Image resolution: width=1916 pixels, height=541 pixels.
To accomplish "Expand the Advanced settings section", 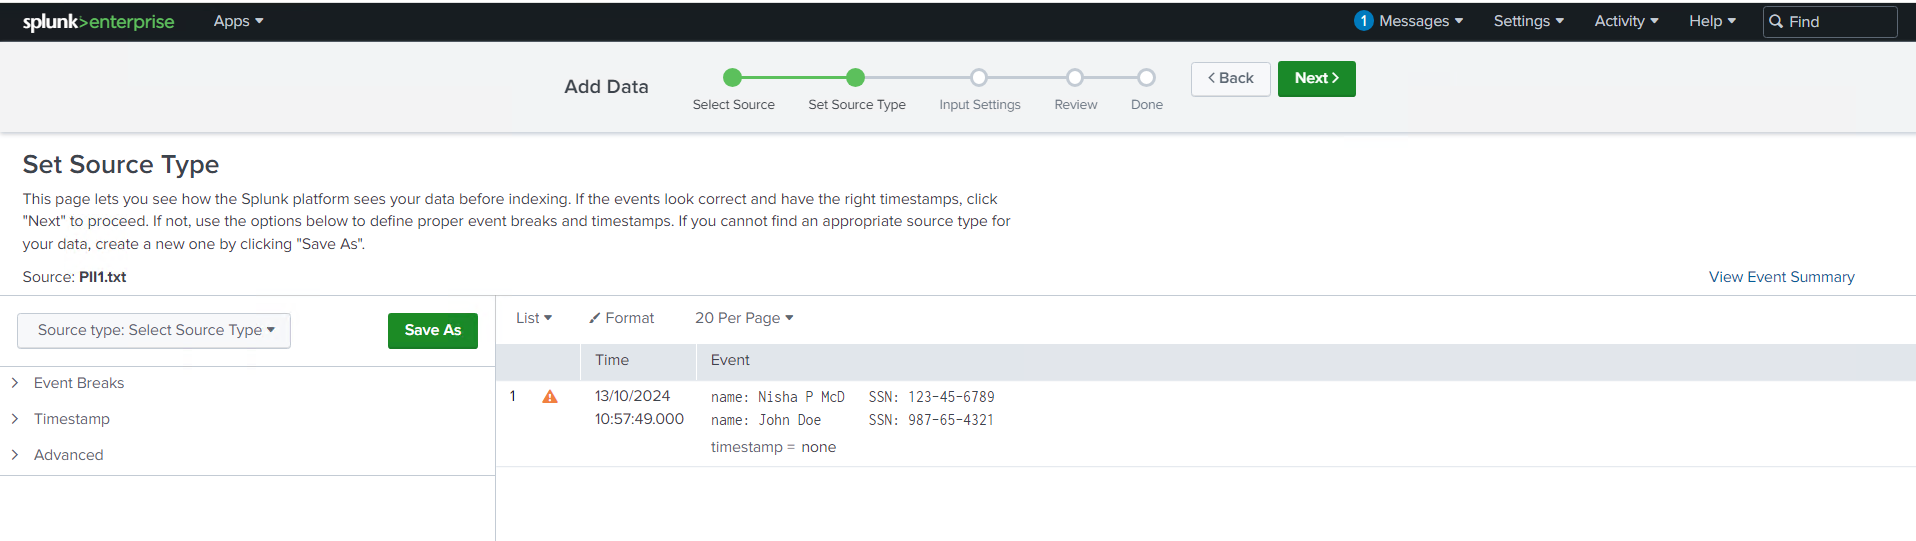I will coord(68,455).
